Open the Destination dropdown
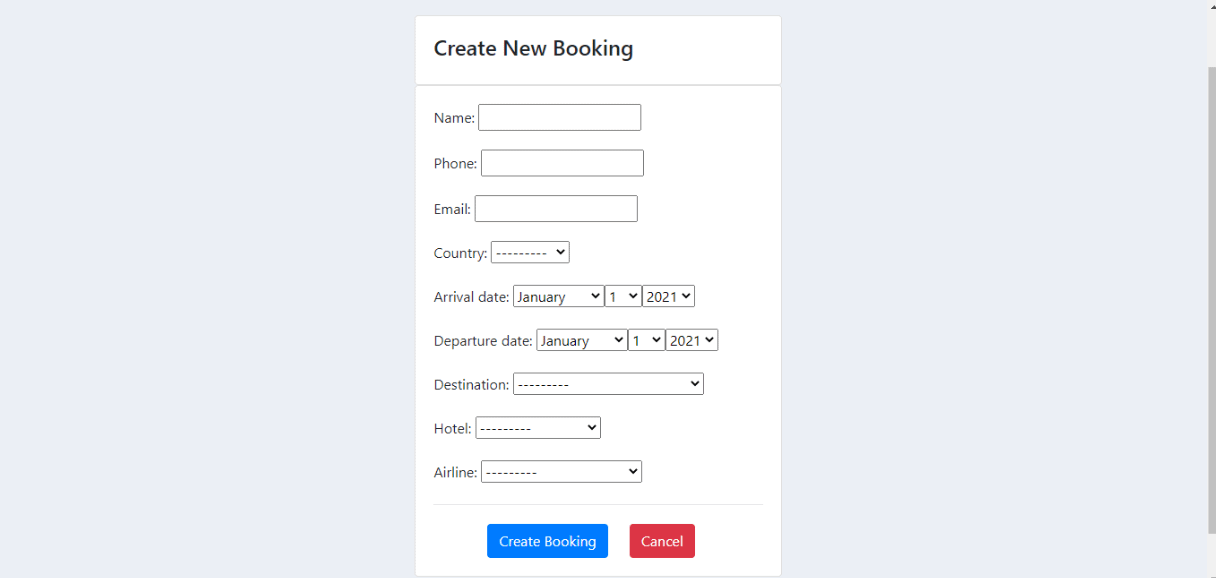 click(x=607, y=383)
